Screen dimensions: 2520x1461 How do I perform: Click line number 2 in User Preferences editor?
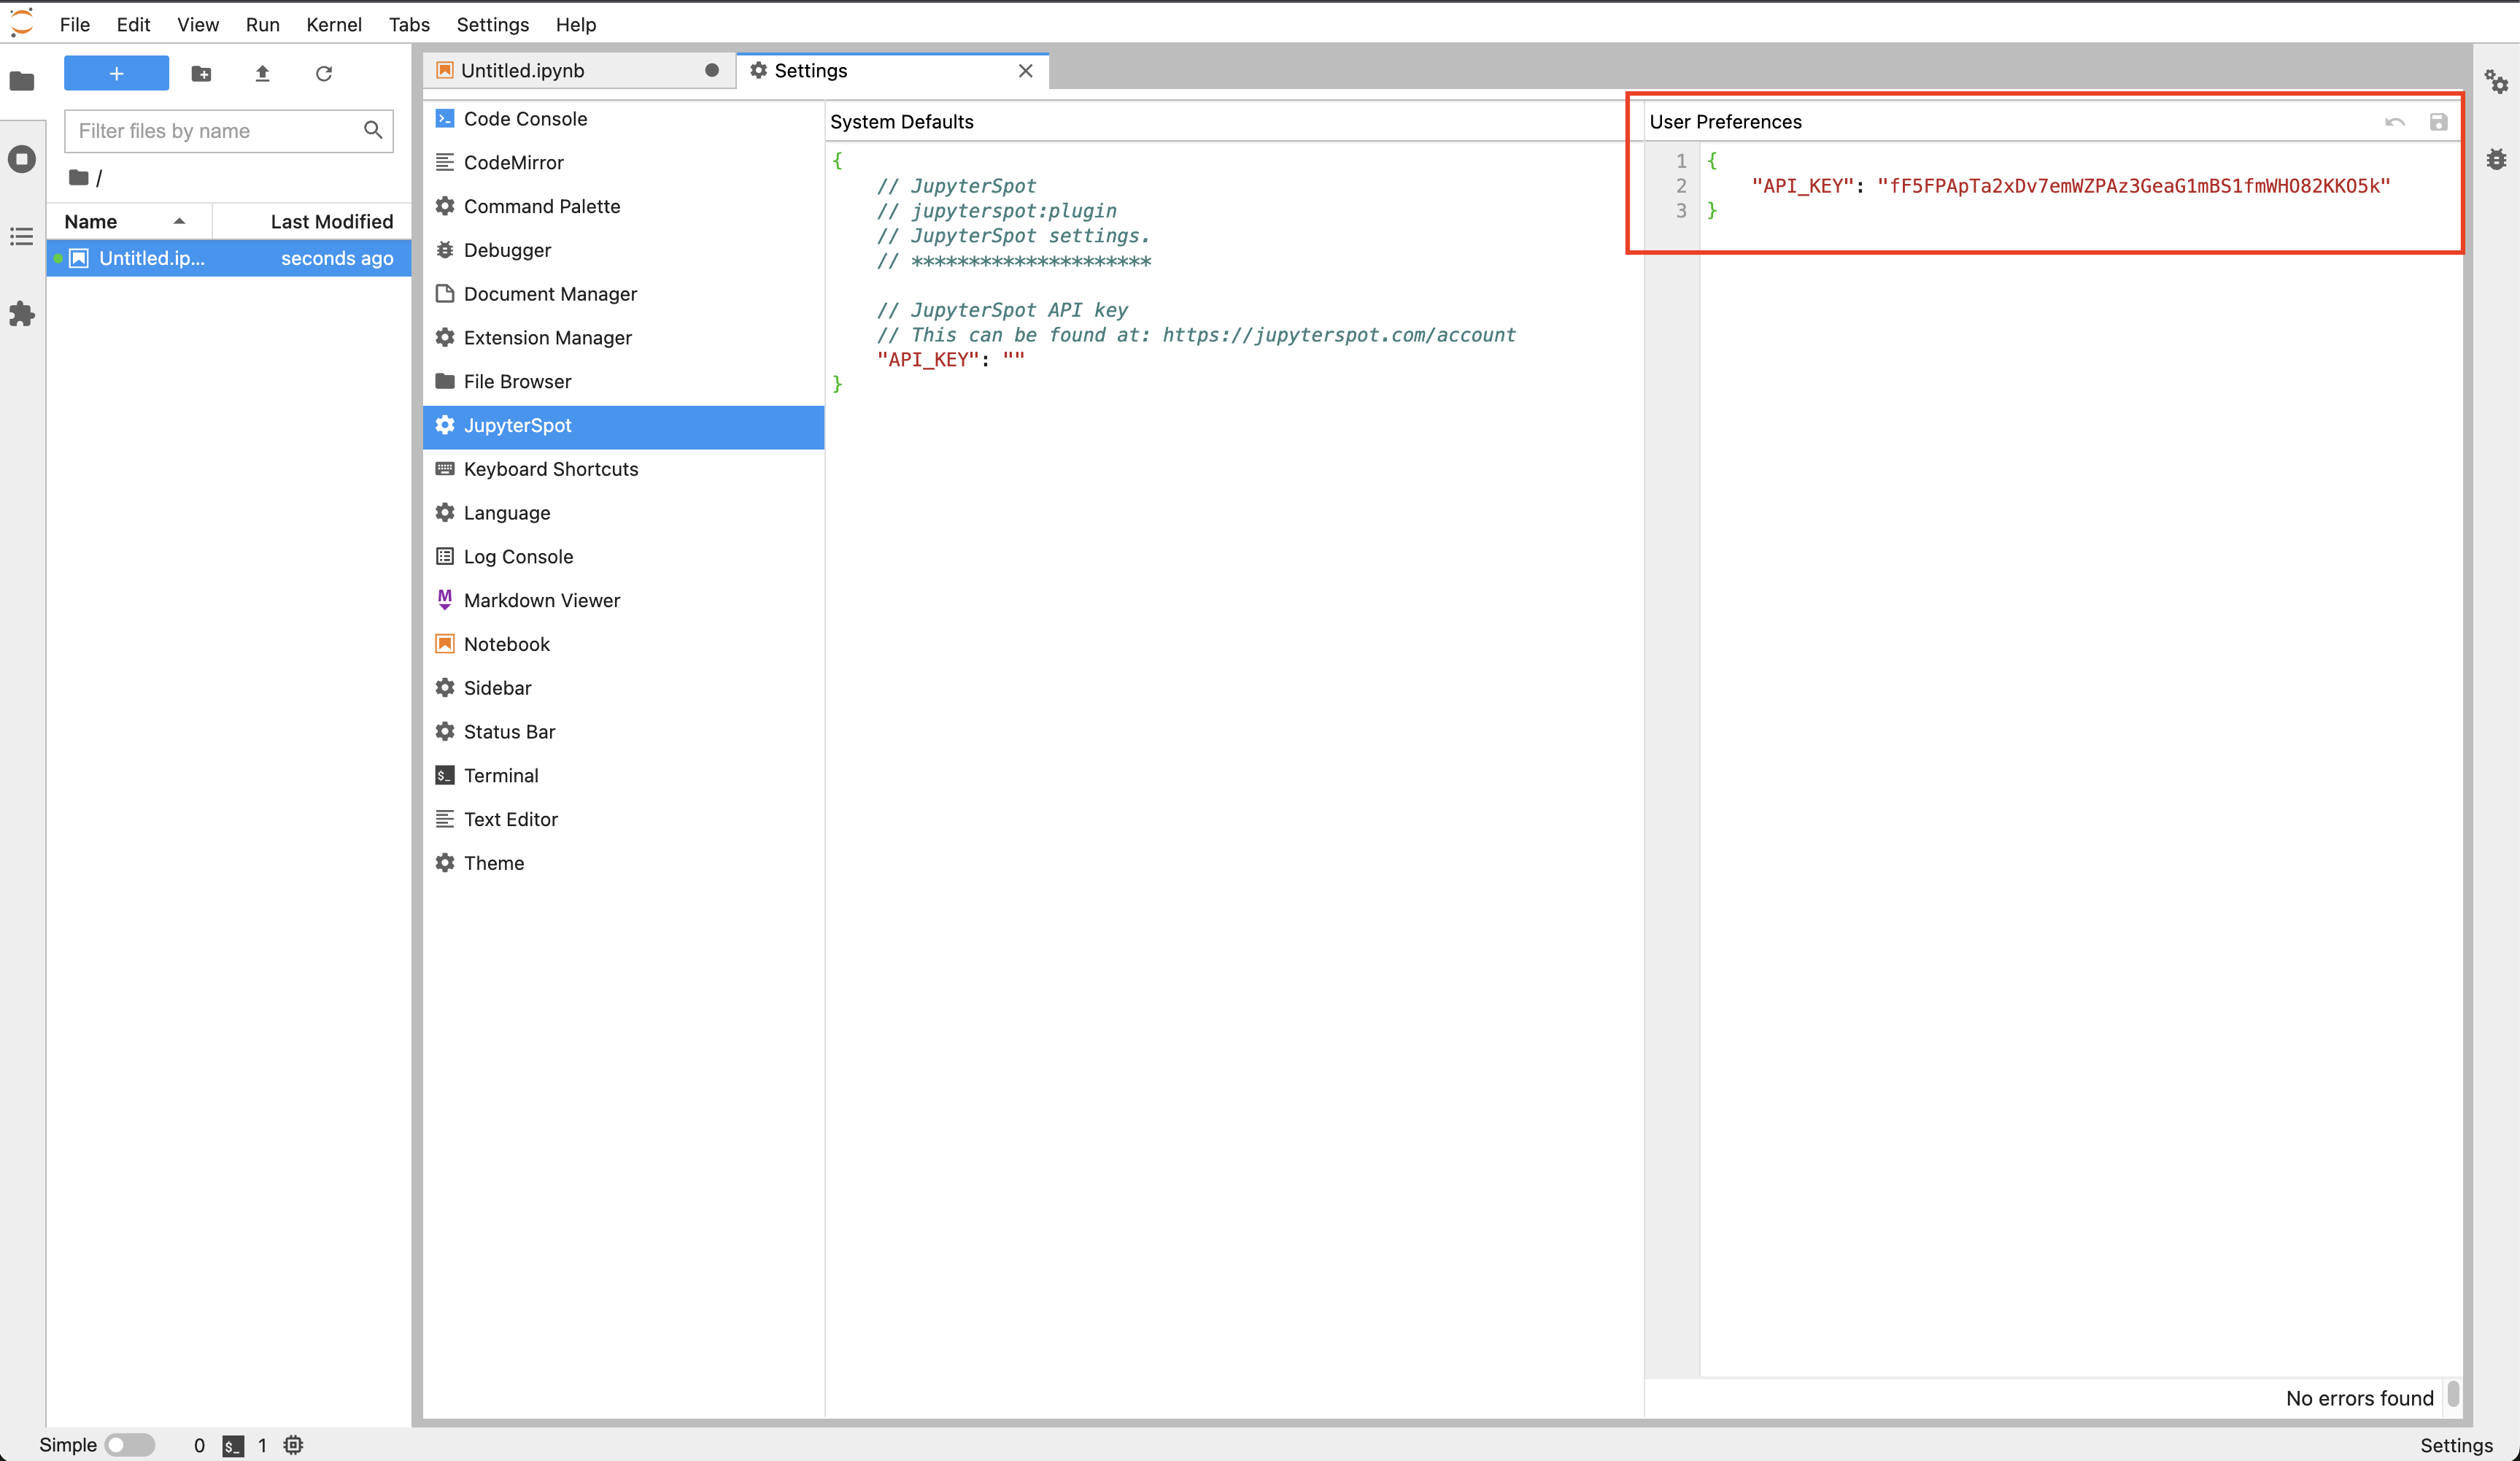[x=1681, y=186]
